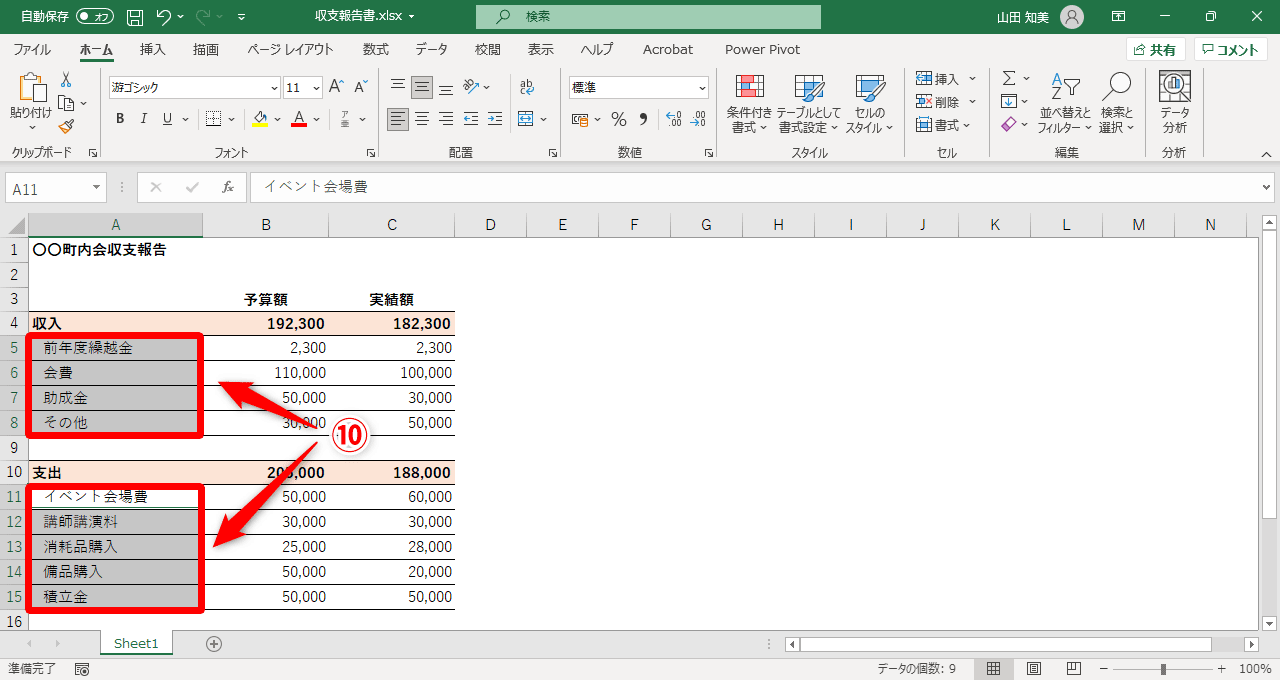Click the Wrap Text icon
The image size is (1280, 680).
pos(527,87)
